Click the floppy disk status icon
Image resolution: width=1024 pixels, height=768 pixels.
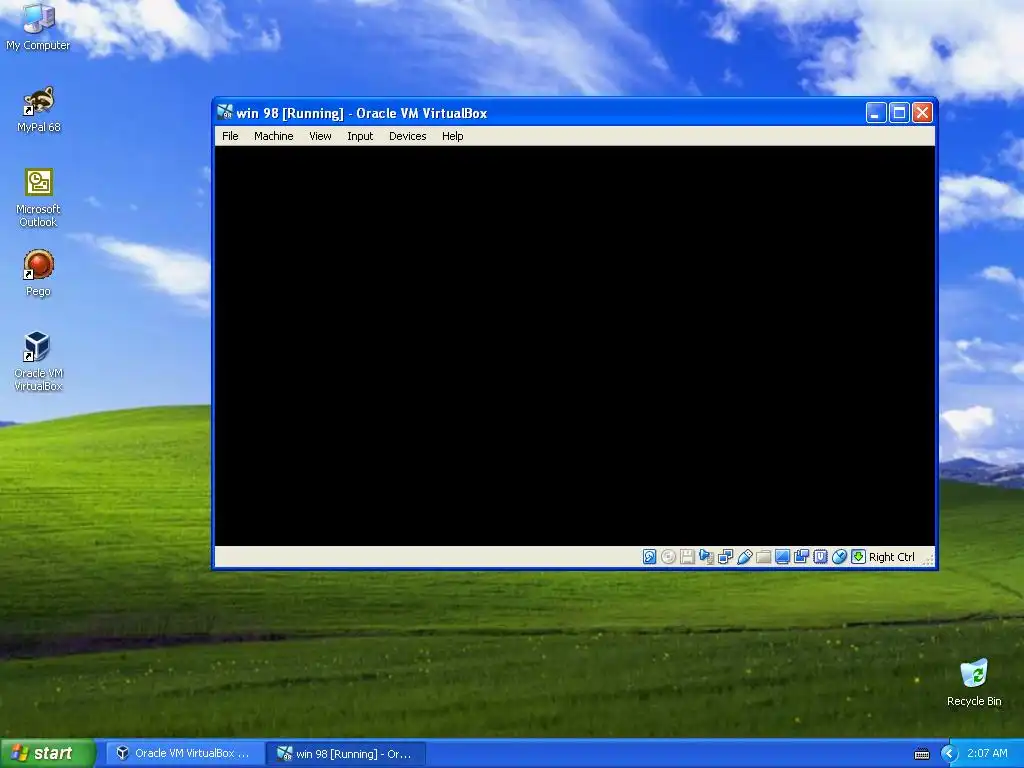click(x=687, y=556)
